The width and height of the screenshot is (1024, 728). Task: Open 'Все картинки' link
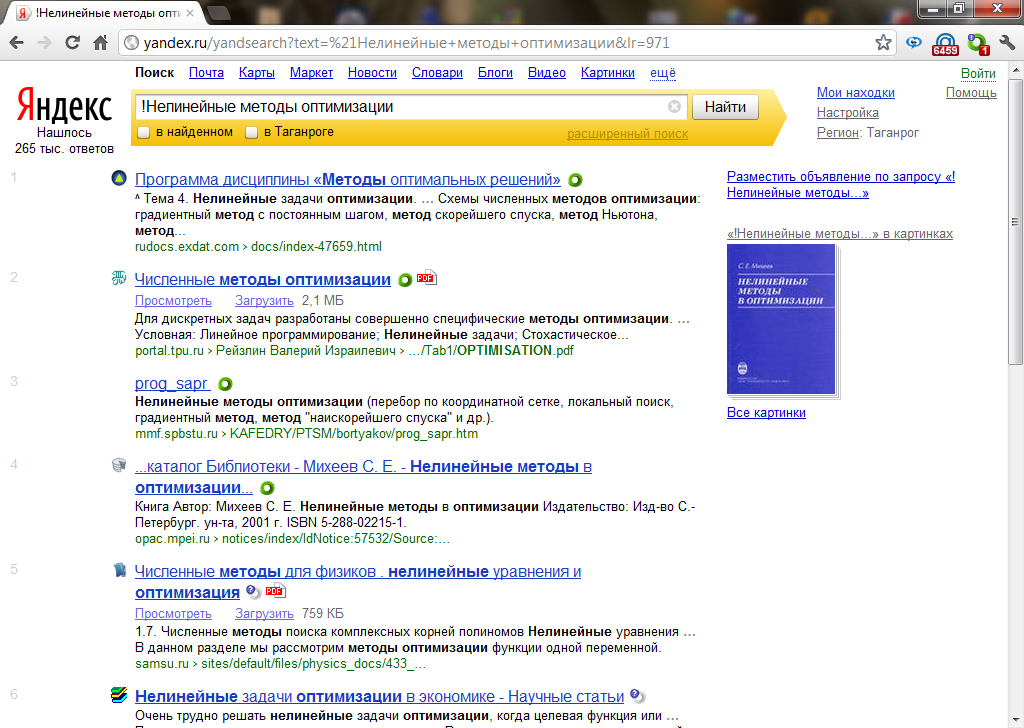766,413
